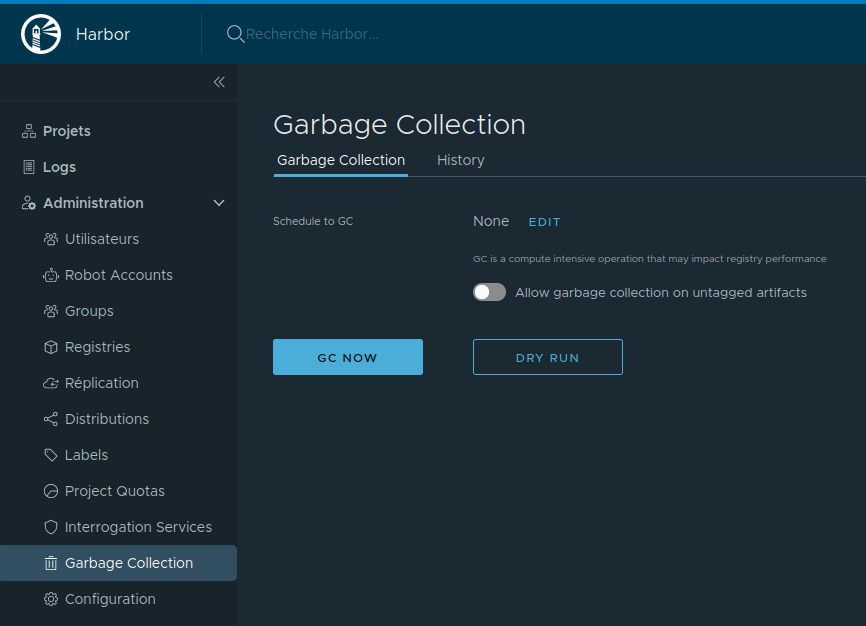Select the Garbage Collection tab
This screenshot has width=866, height=626.
(x=341, y=160)
